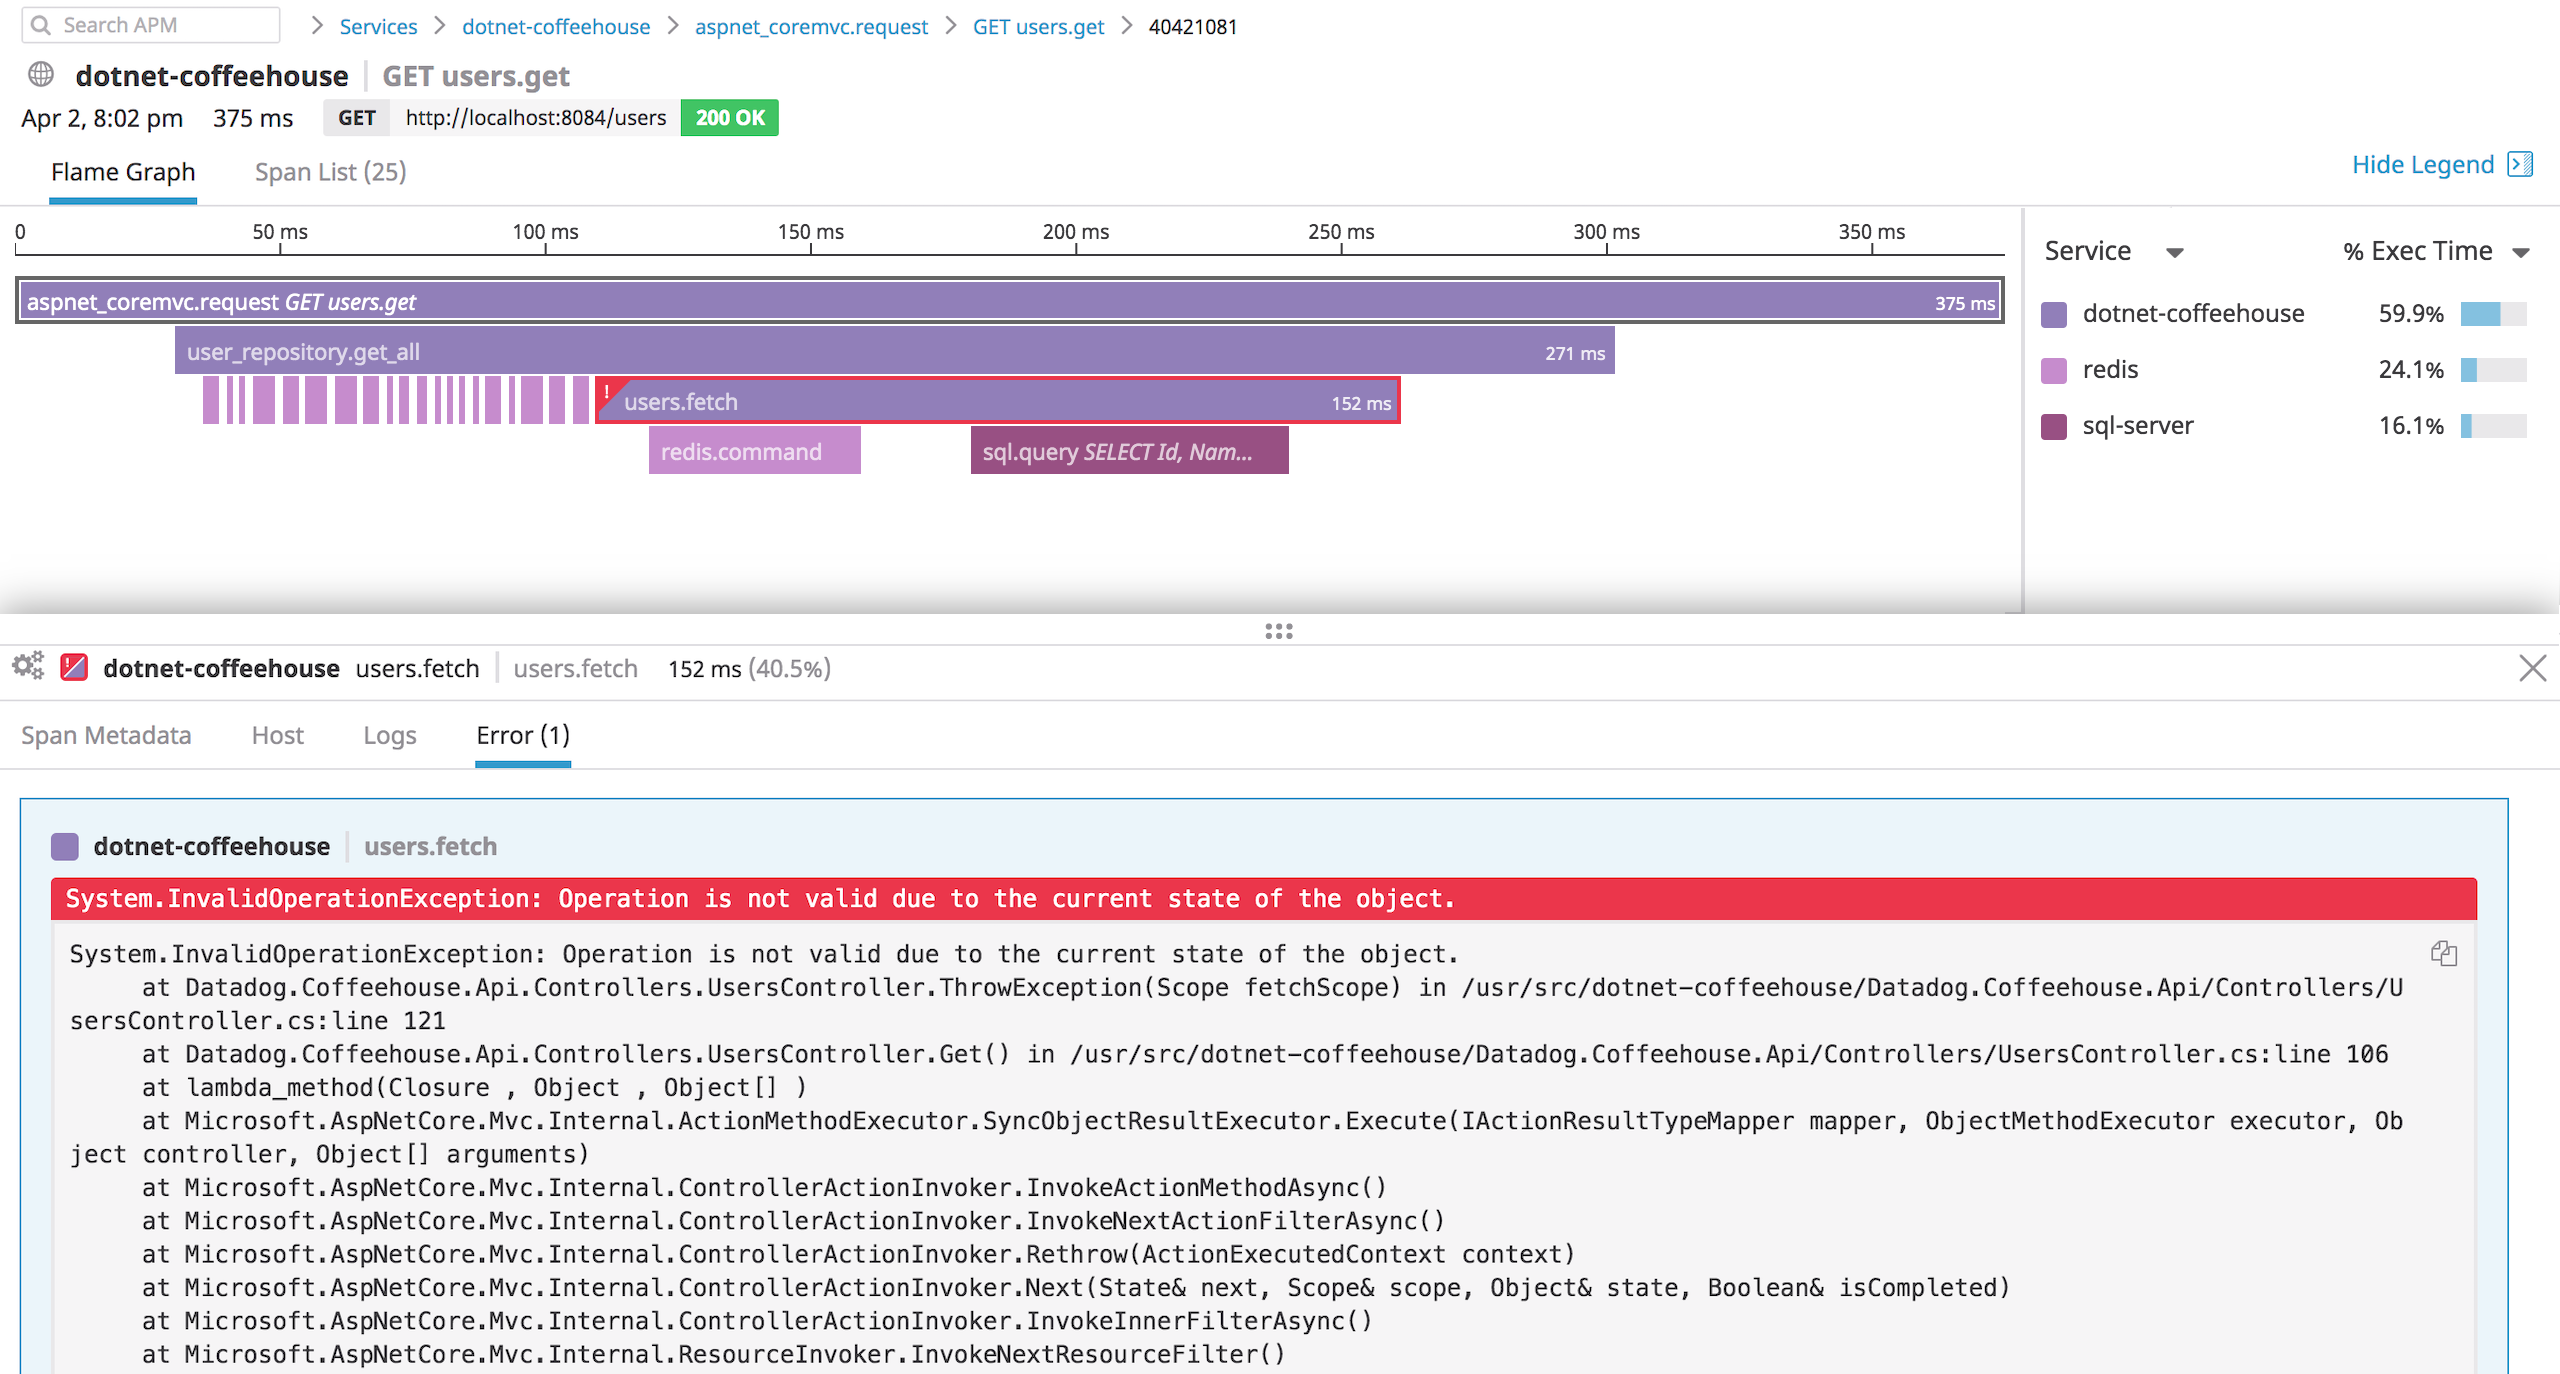
Task: Open the GET users.get breadcrumb
Action: pyautogui.click(x=1037, y=26)
